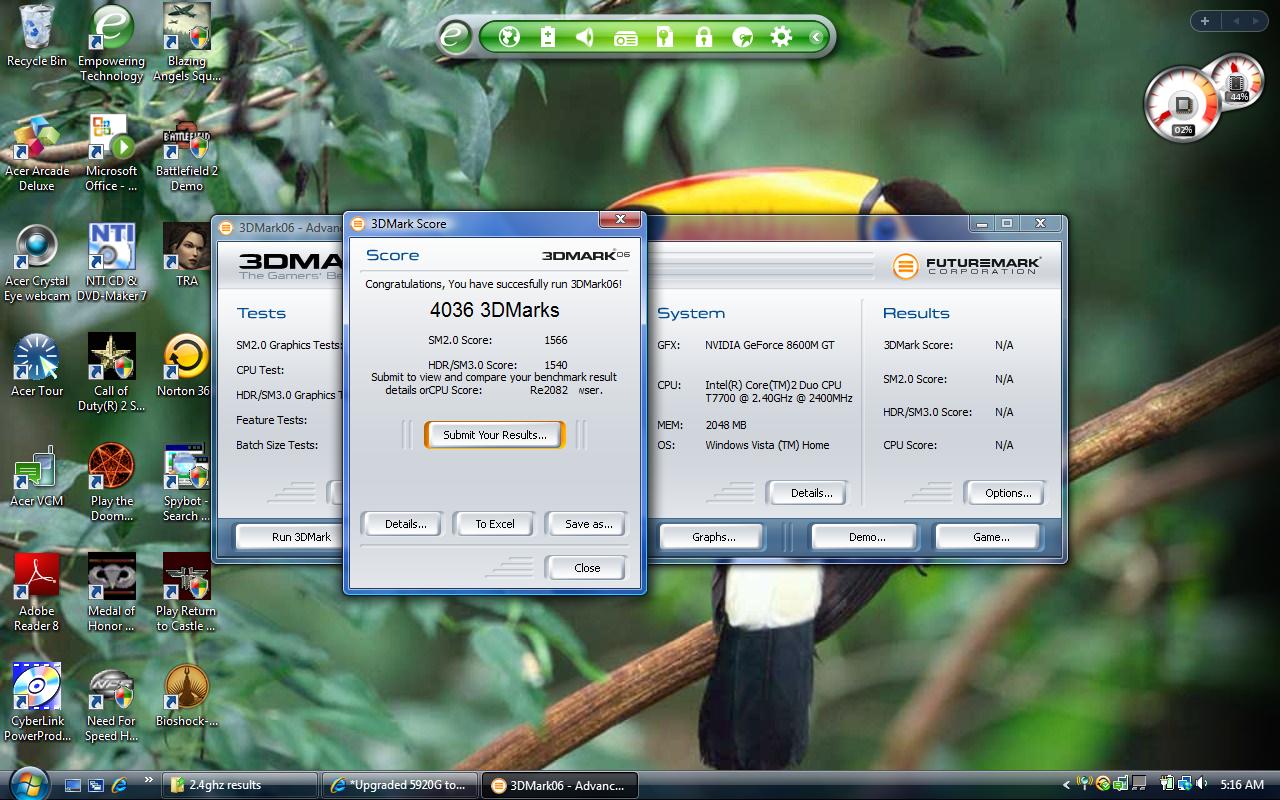Switch to '2.4ghz results' taskbar item
Image resolution: width=1280 pixels, height=800 pixels.
click(239, 785)
